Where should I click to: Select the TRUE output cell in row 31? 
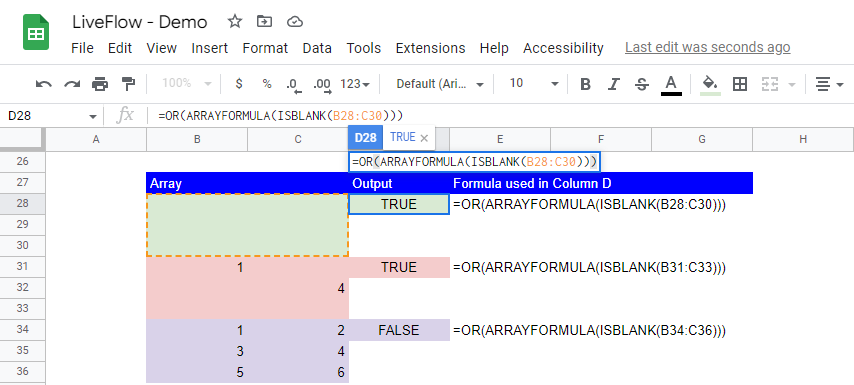tap(399, 267)
